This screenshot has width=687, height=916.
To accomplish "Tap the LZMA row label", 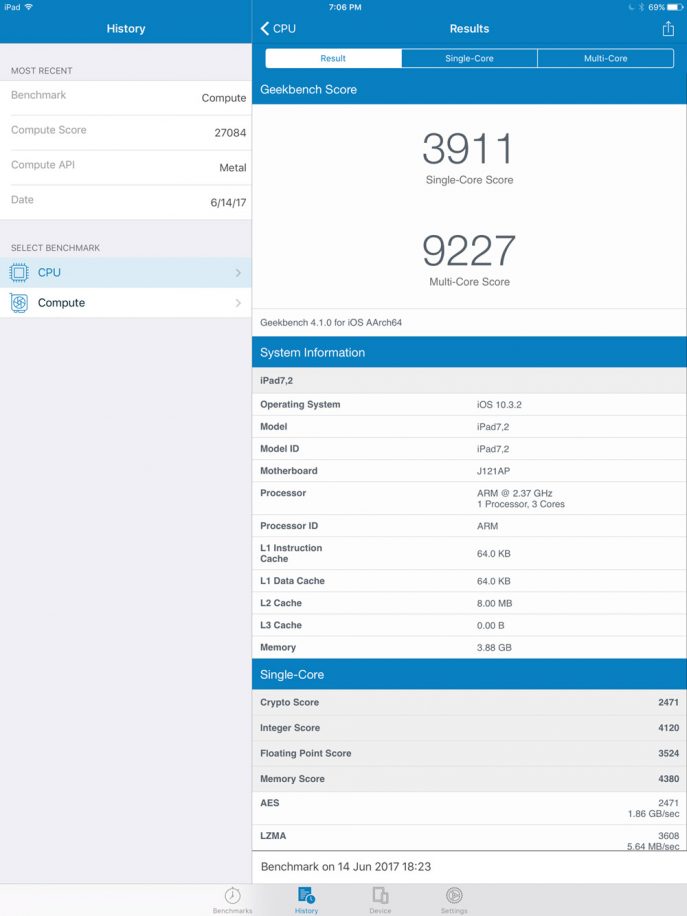I will [x=273, y=835].
